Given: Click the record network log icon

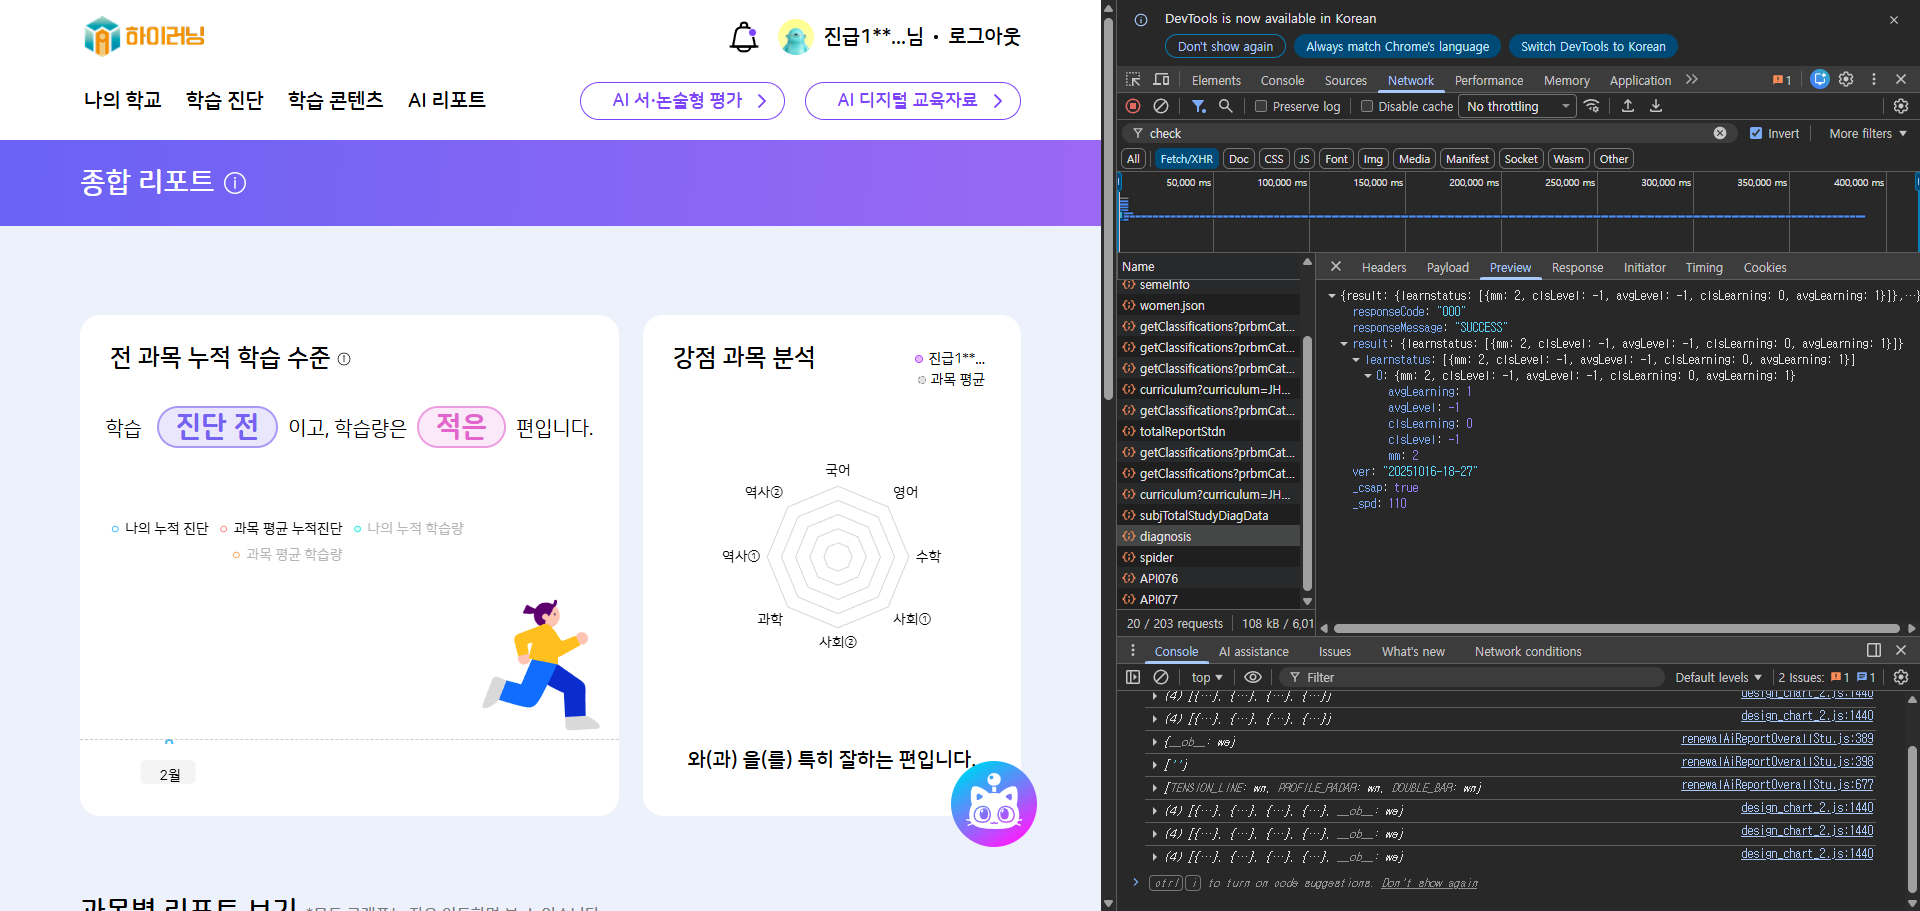Looking at the screenshot, I should point(1133,106).
